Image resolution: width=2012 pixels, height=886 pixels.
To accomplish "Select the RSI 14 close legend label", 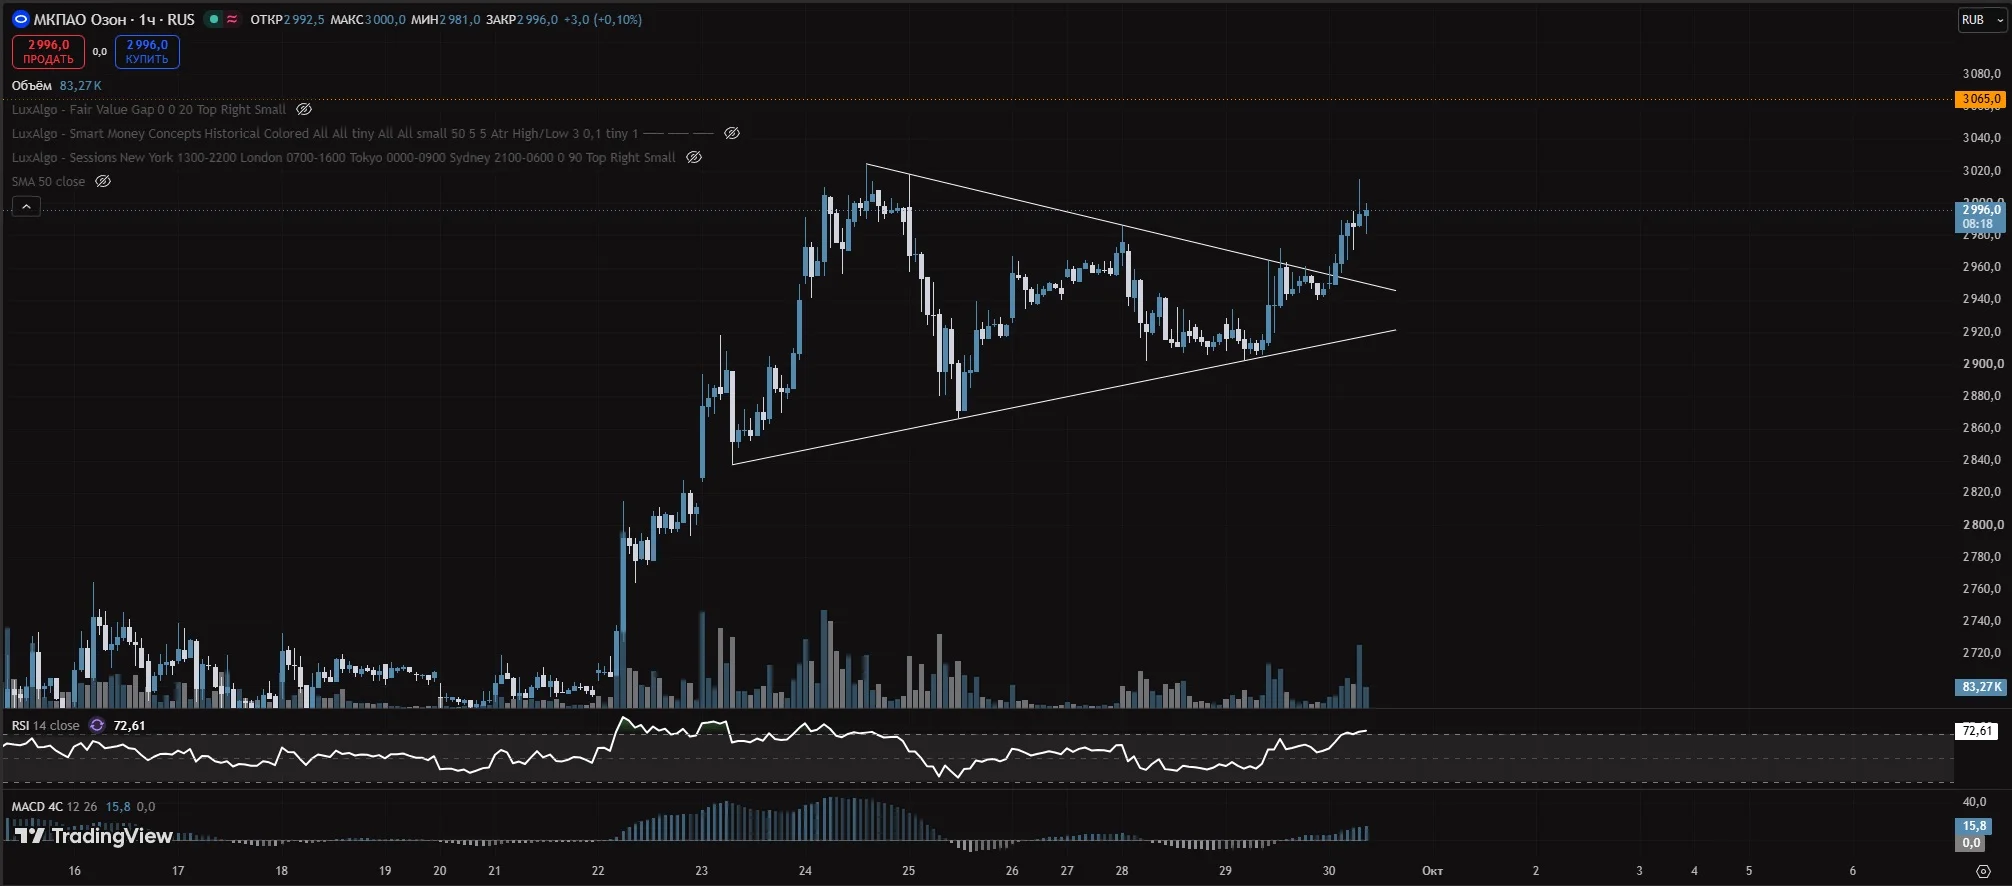I will (45, 726).
